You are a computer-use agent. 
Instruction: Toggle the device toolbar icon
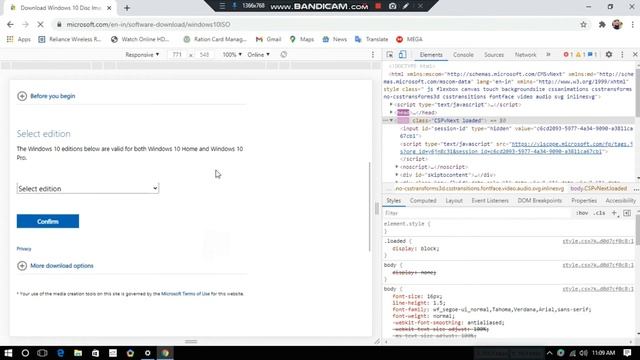pyautogui.click(x=402, y=55)
